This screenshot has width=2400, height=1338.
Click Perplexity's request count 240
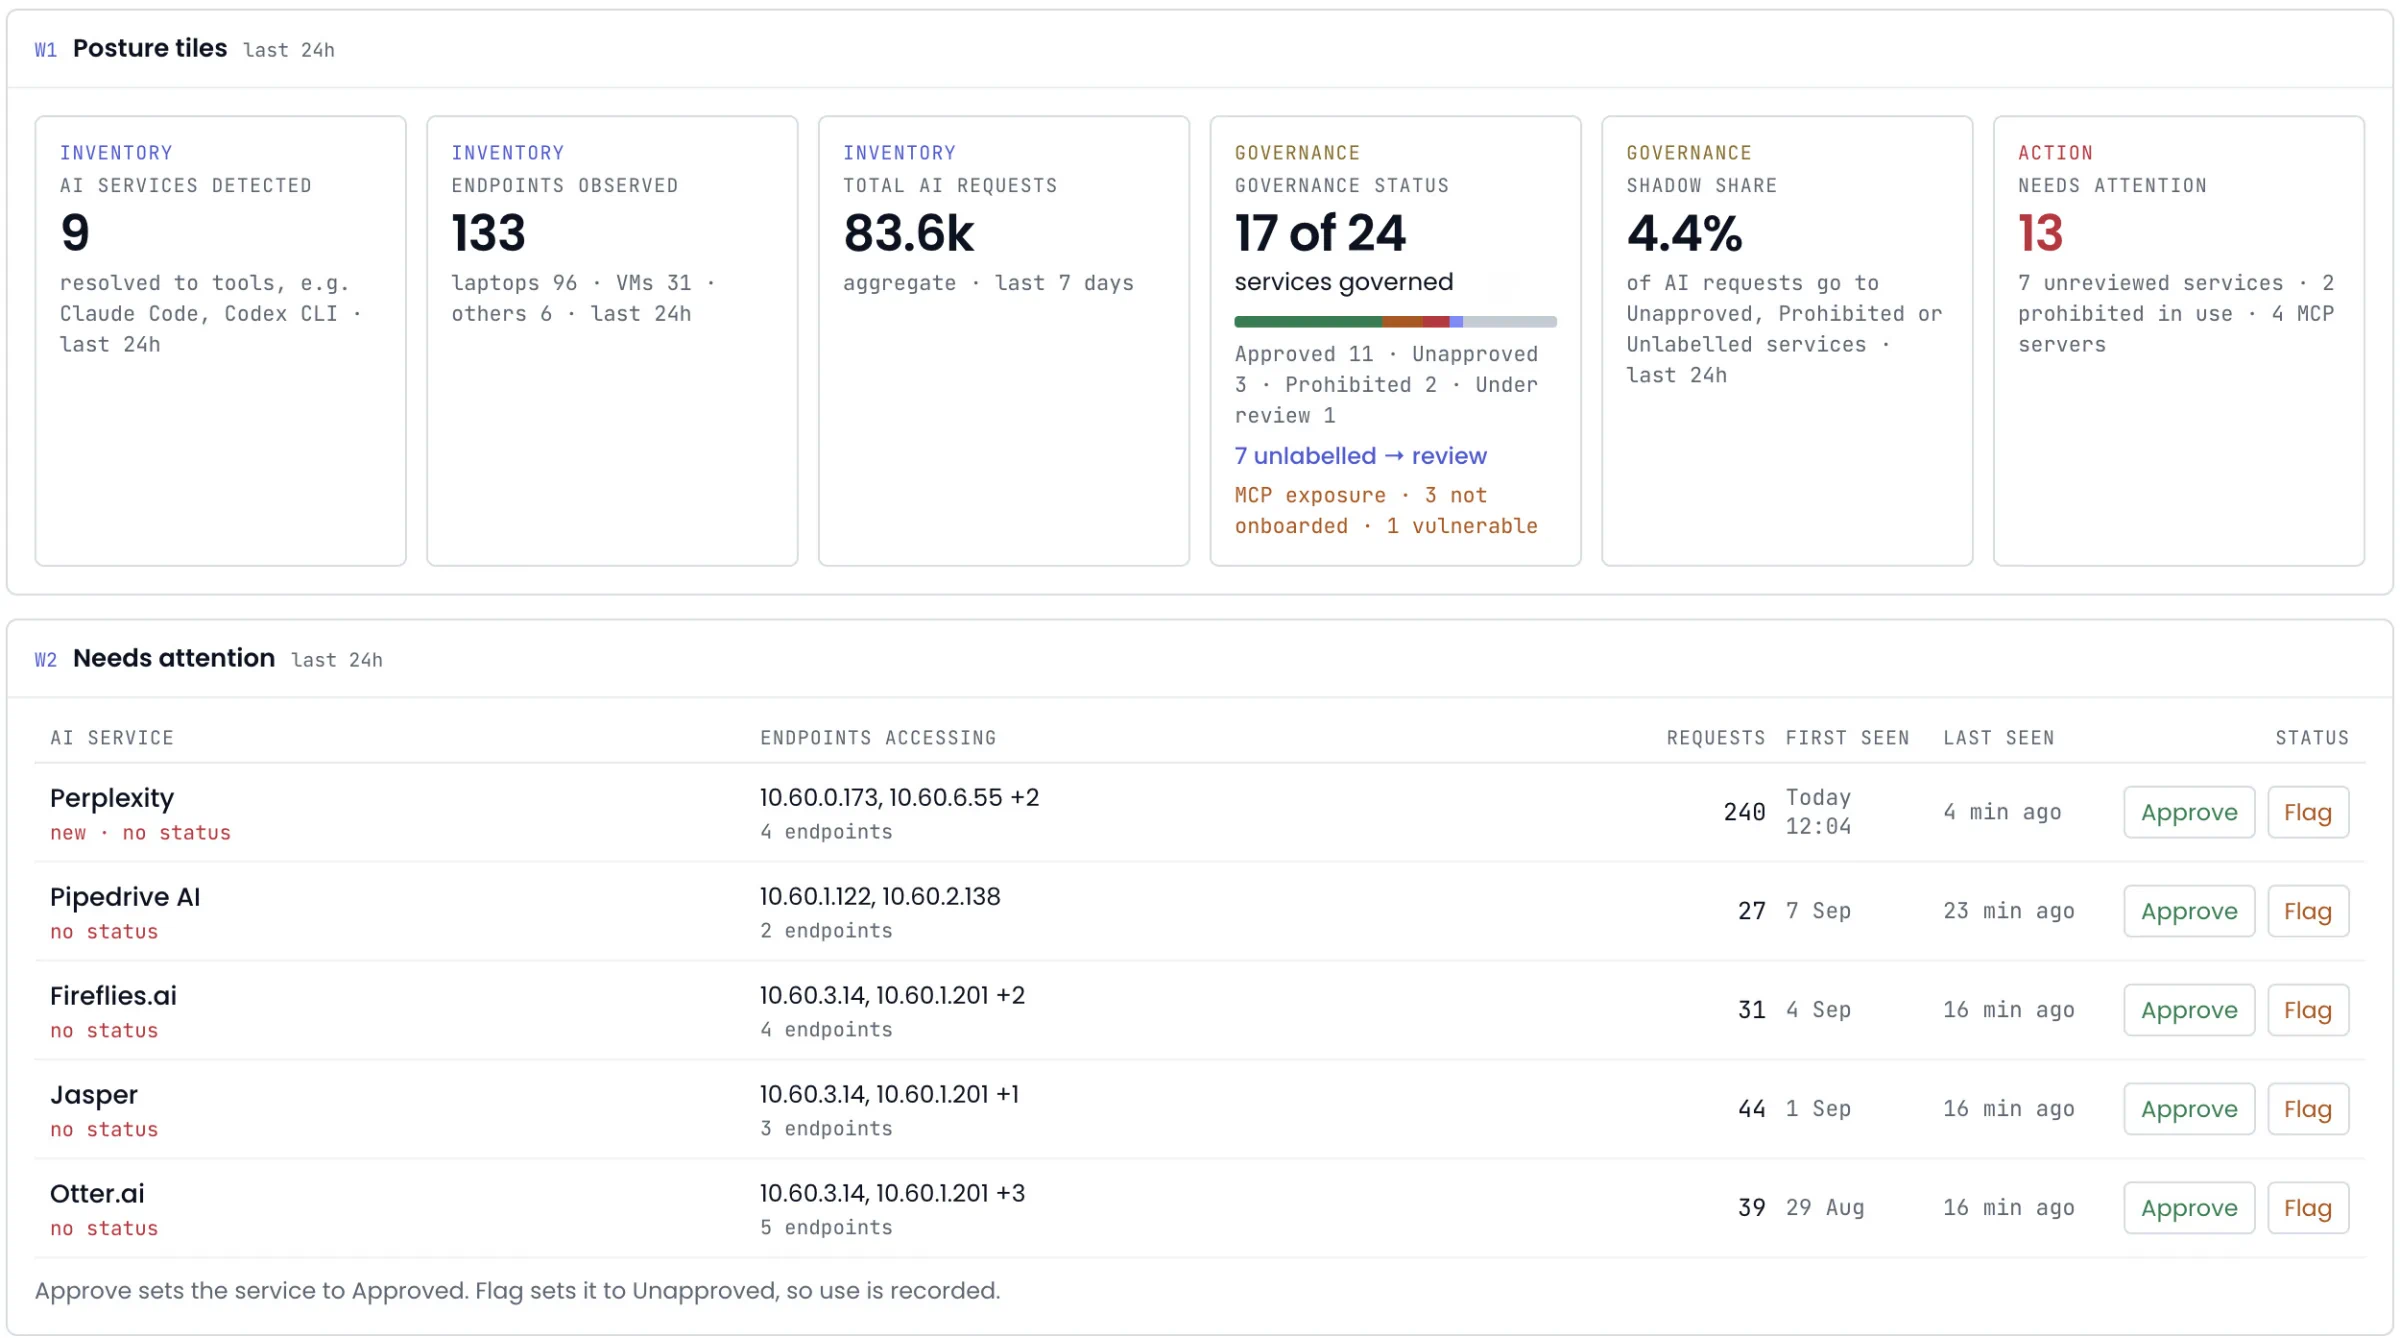pos(1744,812)
